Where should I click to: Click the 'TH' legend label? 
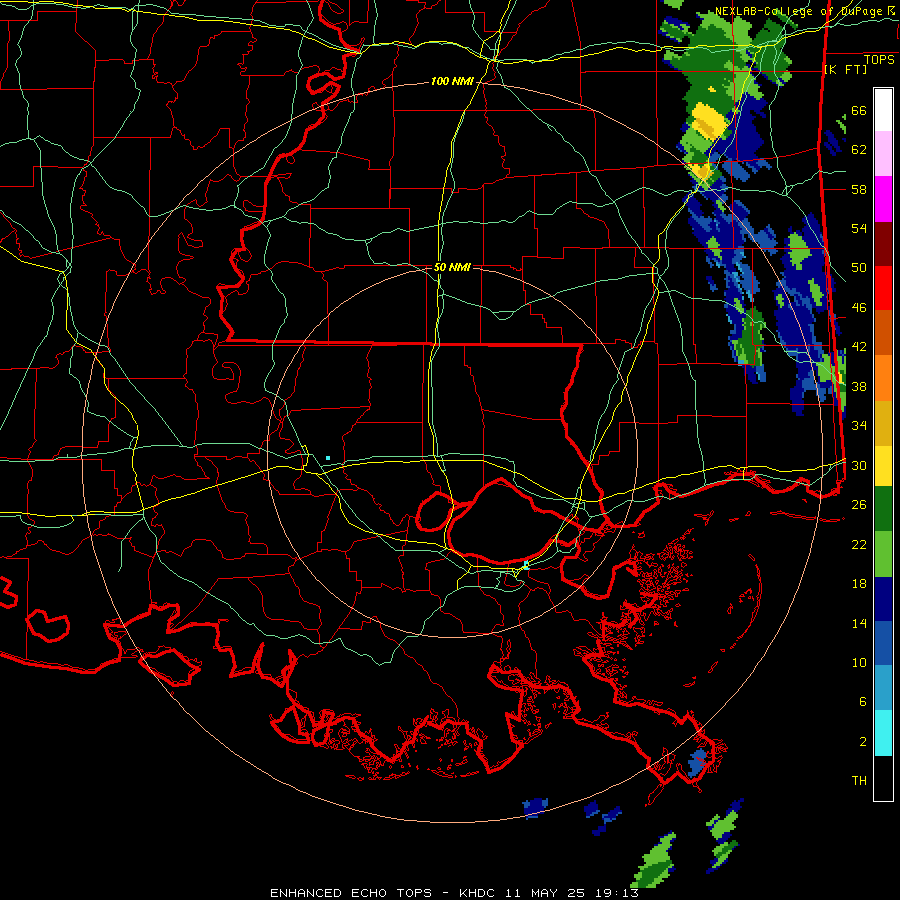(859, 780)
